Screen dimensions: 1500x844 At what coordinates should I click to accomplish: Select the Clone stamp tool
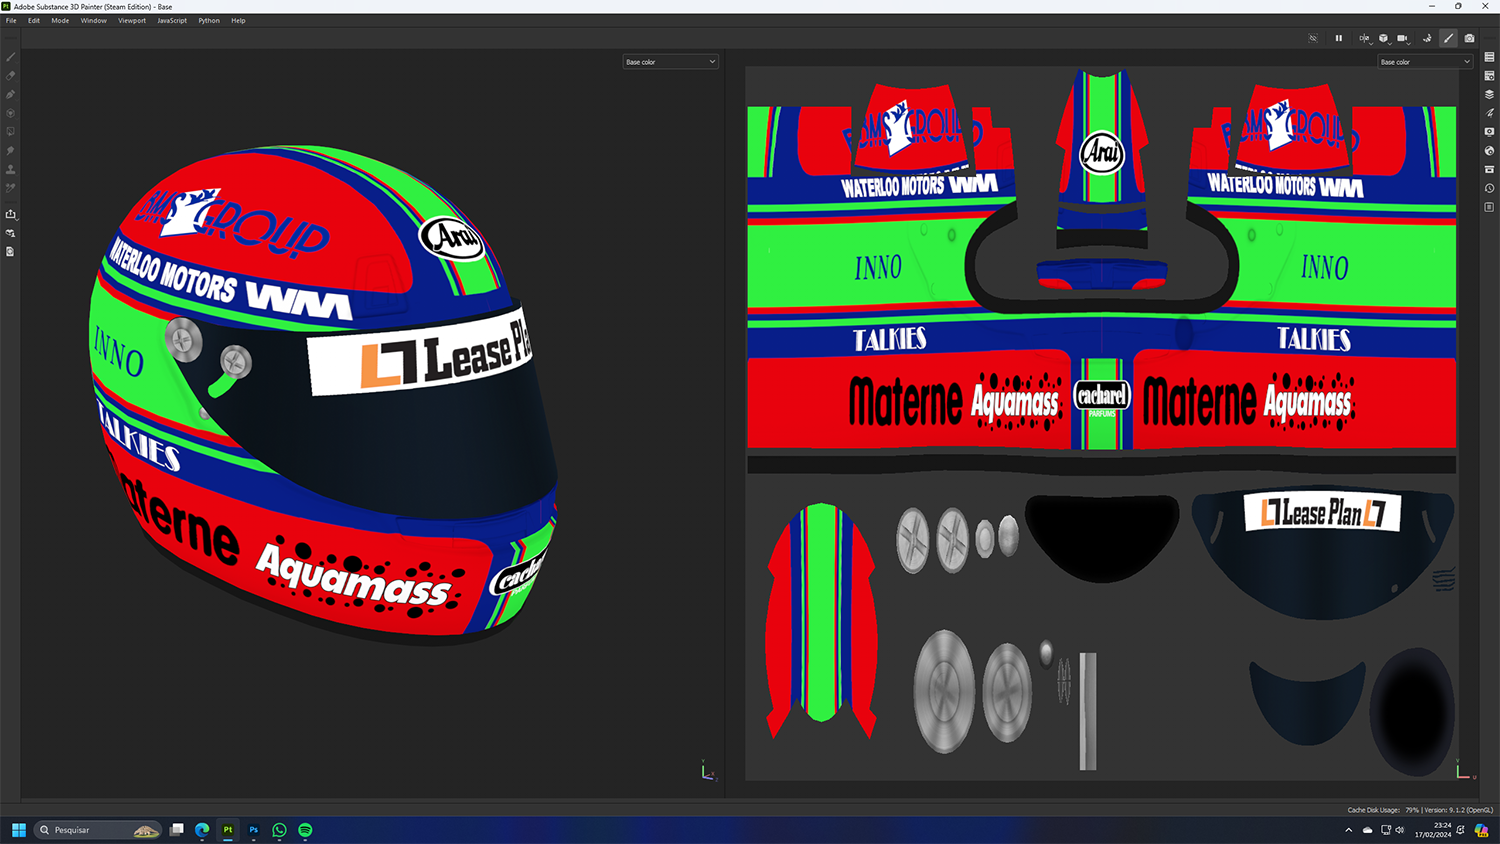coord(11,169)
